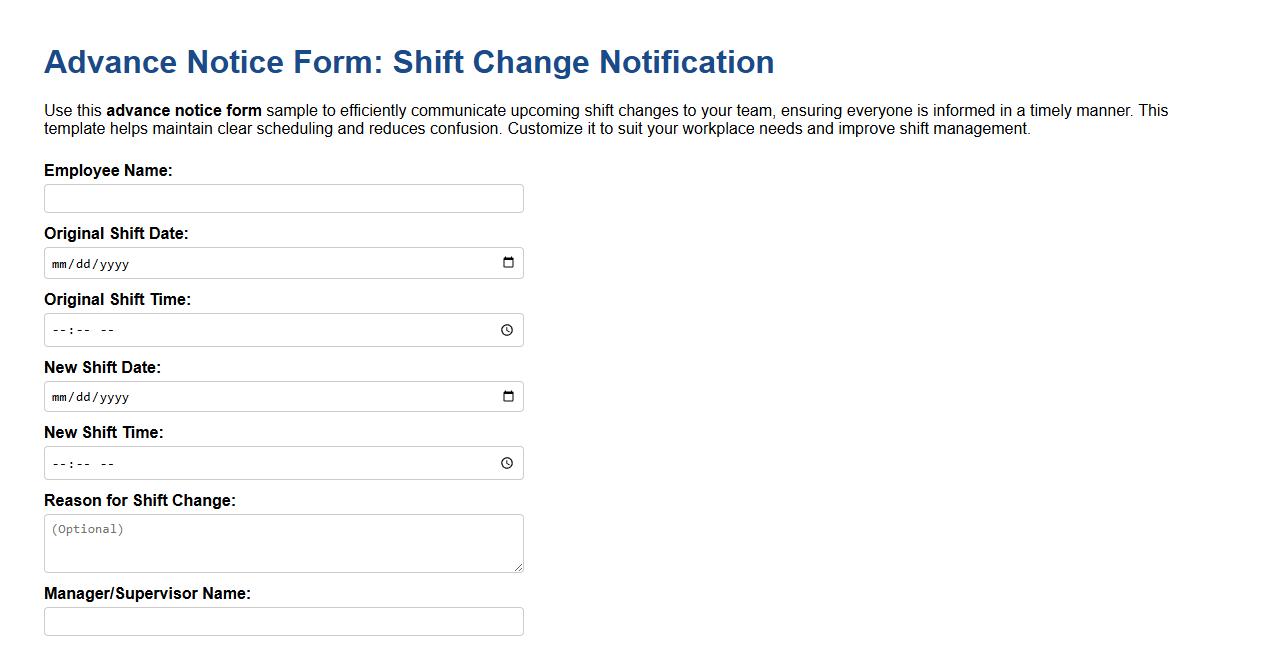This screenshot has height=650, width=1278.
Task: Open the calendar widget beside mm/dd/yyyy under Original Shift Date
Action: [x=509, y=262]
